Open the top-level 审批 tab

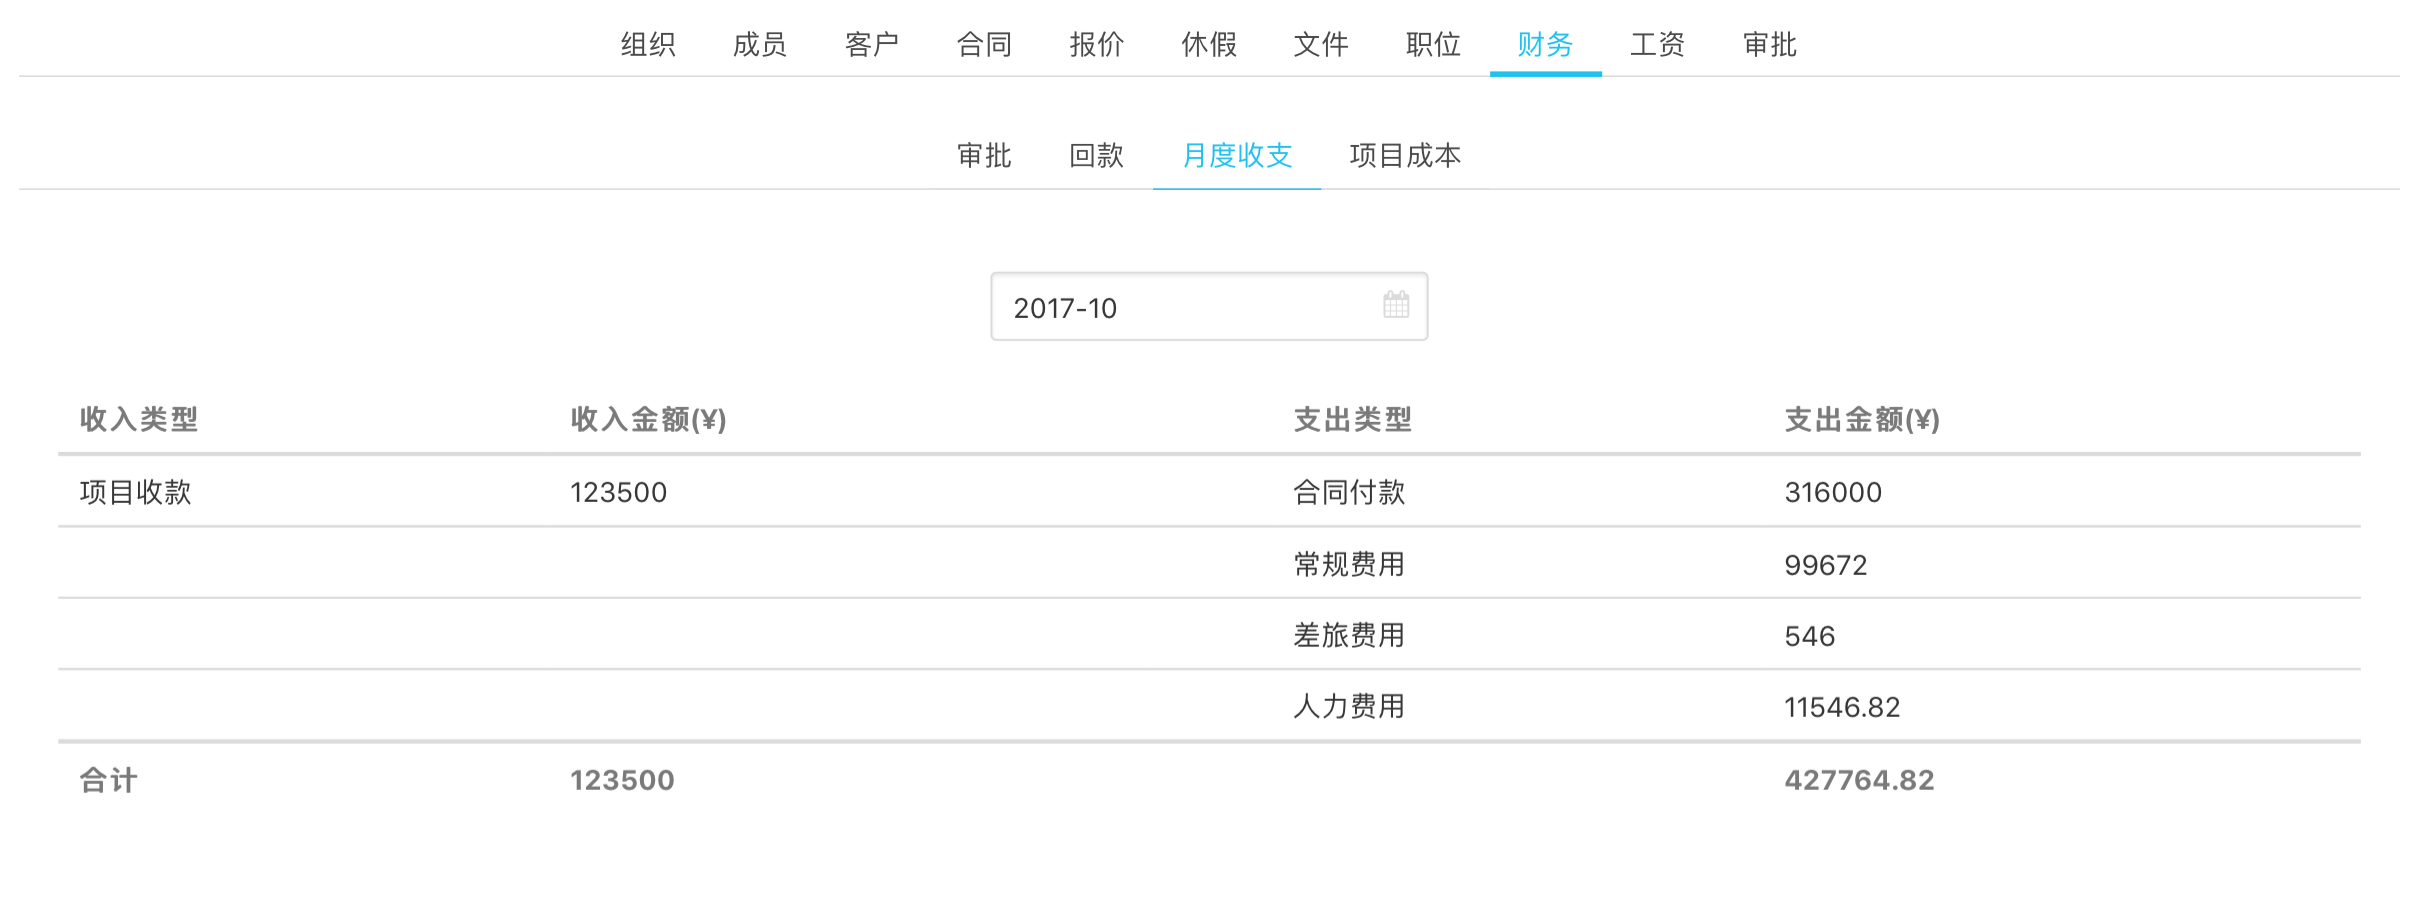tap(1769, 45)
